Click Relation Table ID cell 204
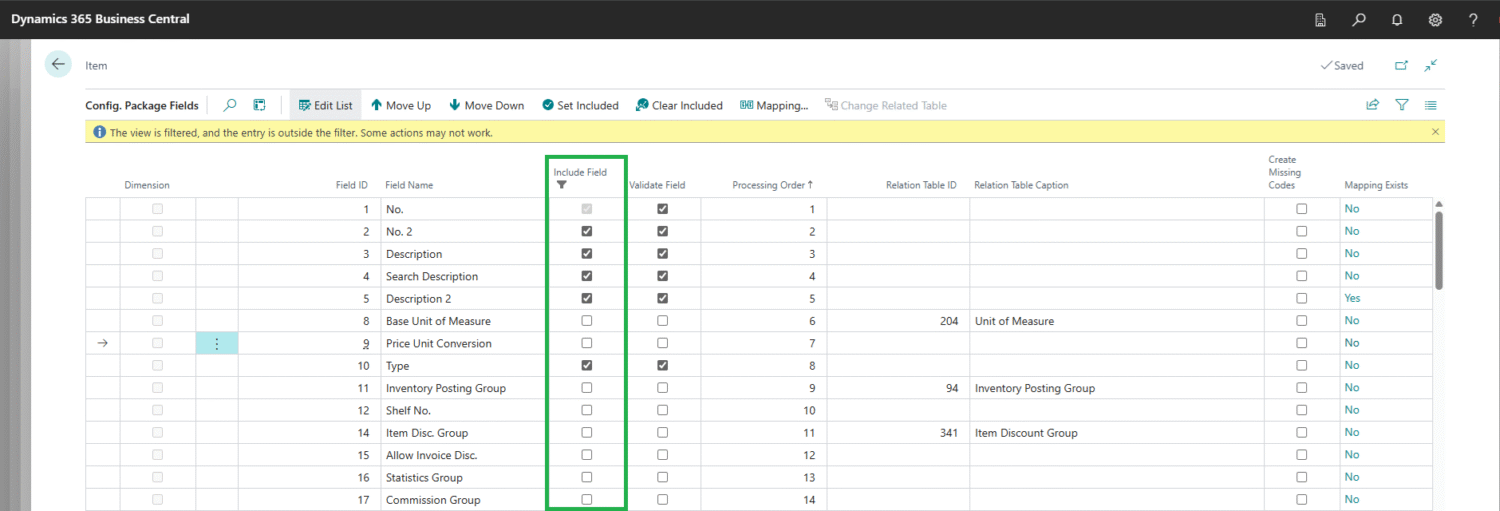This screenshot has width=1500, height=511. [x=897, y=321]
